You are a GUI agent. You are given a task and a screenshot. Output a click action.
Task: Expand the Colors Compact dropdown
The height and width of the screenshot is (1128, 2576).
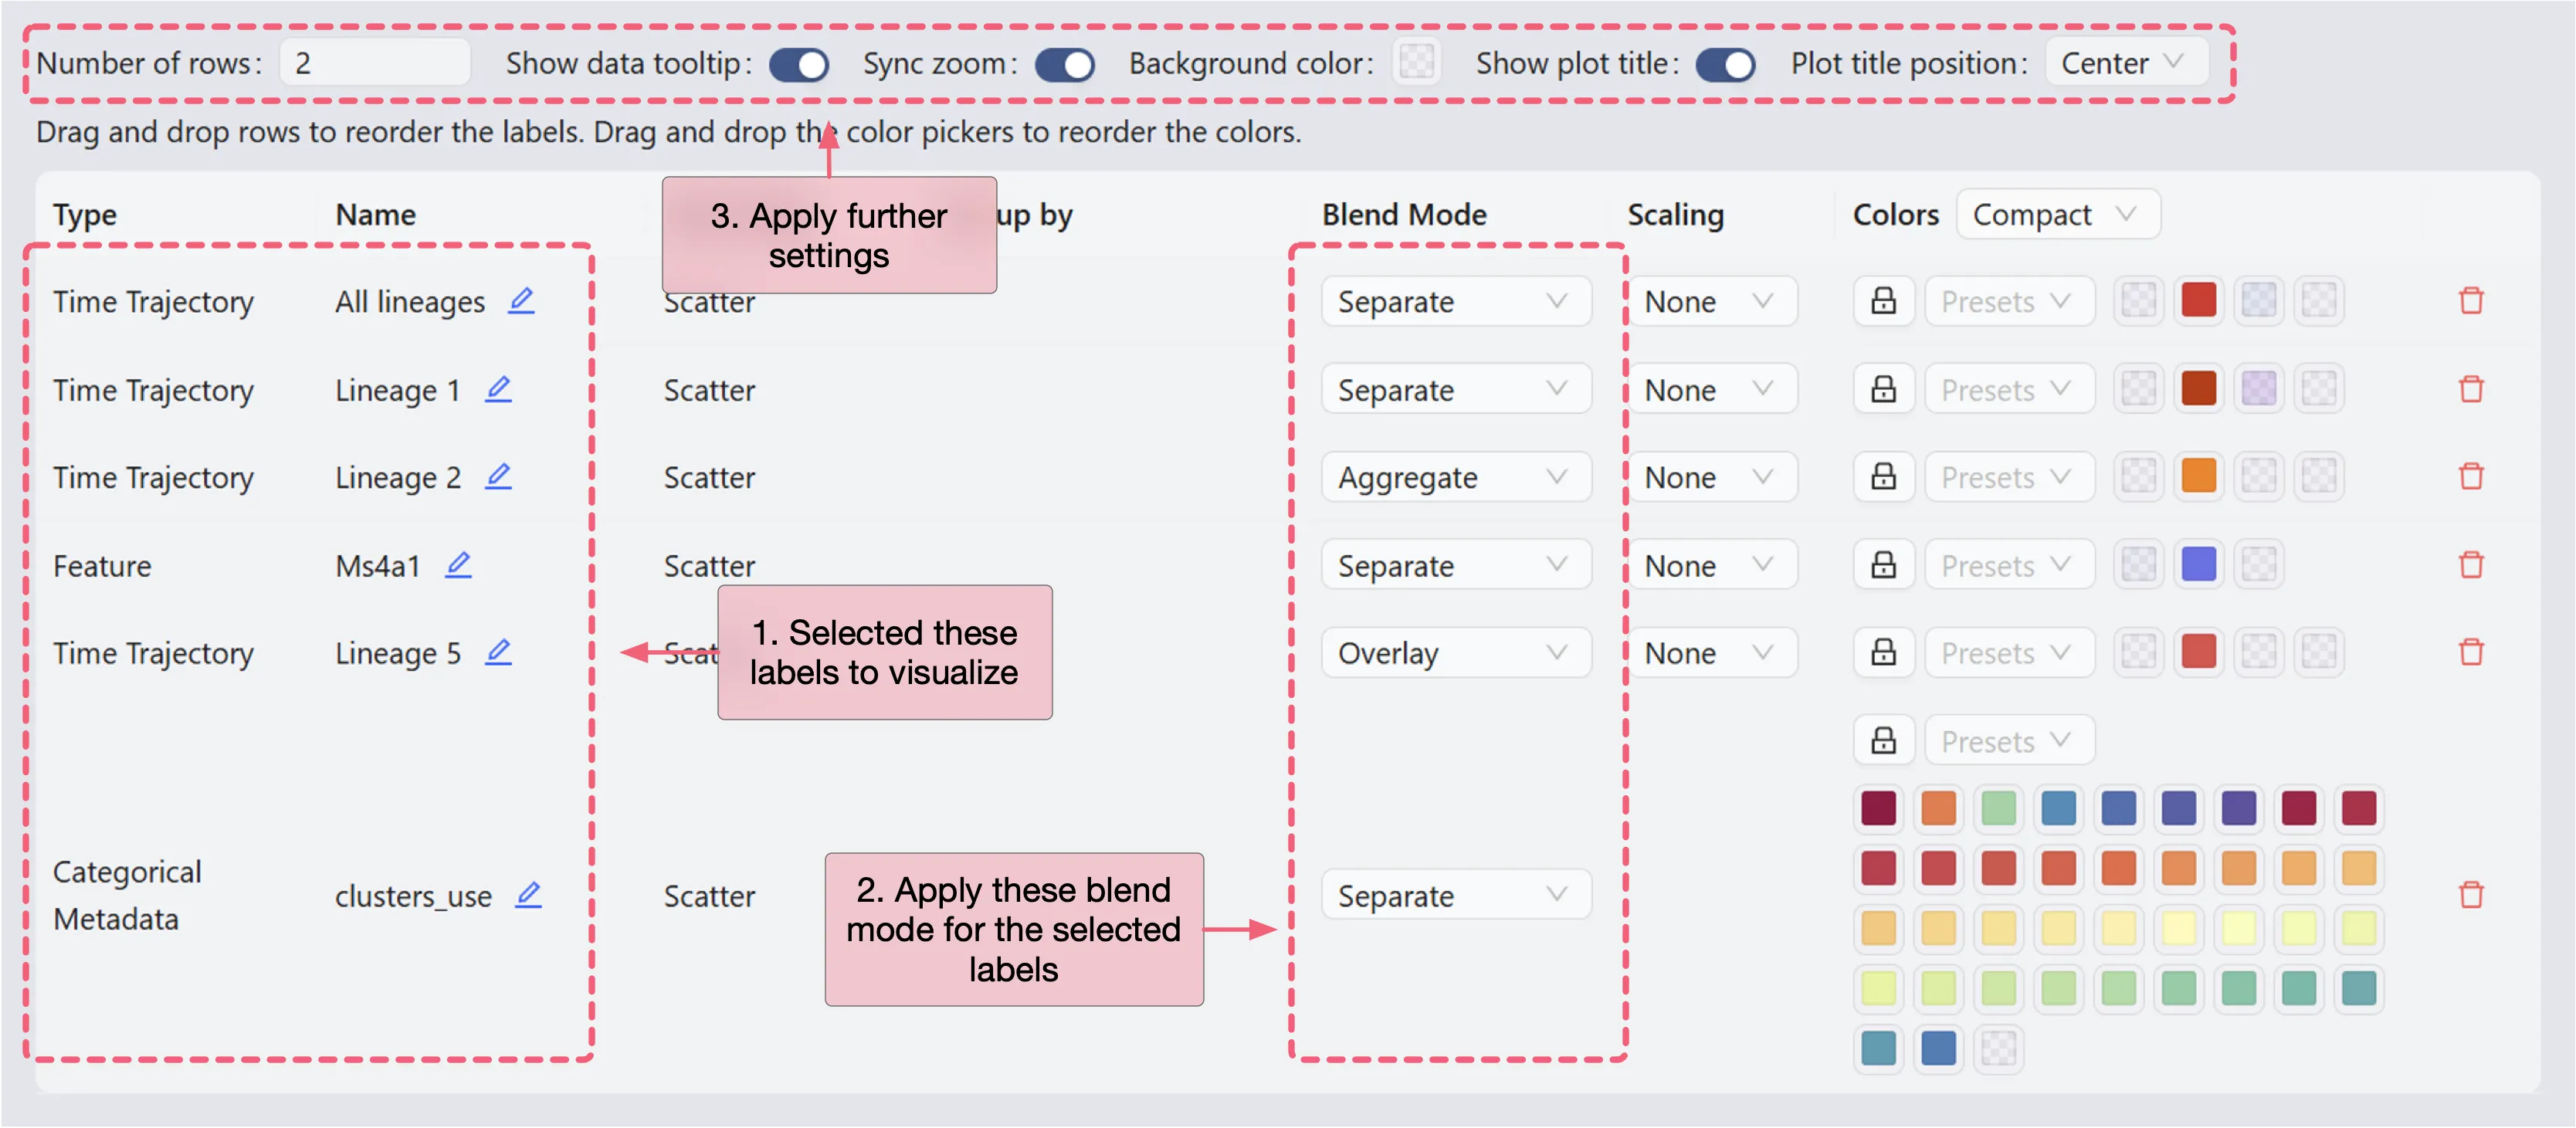2056,214
